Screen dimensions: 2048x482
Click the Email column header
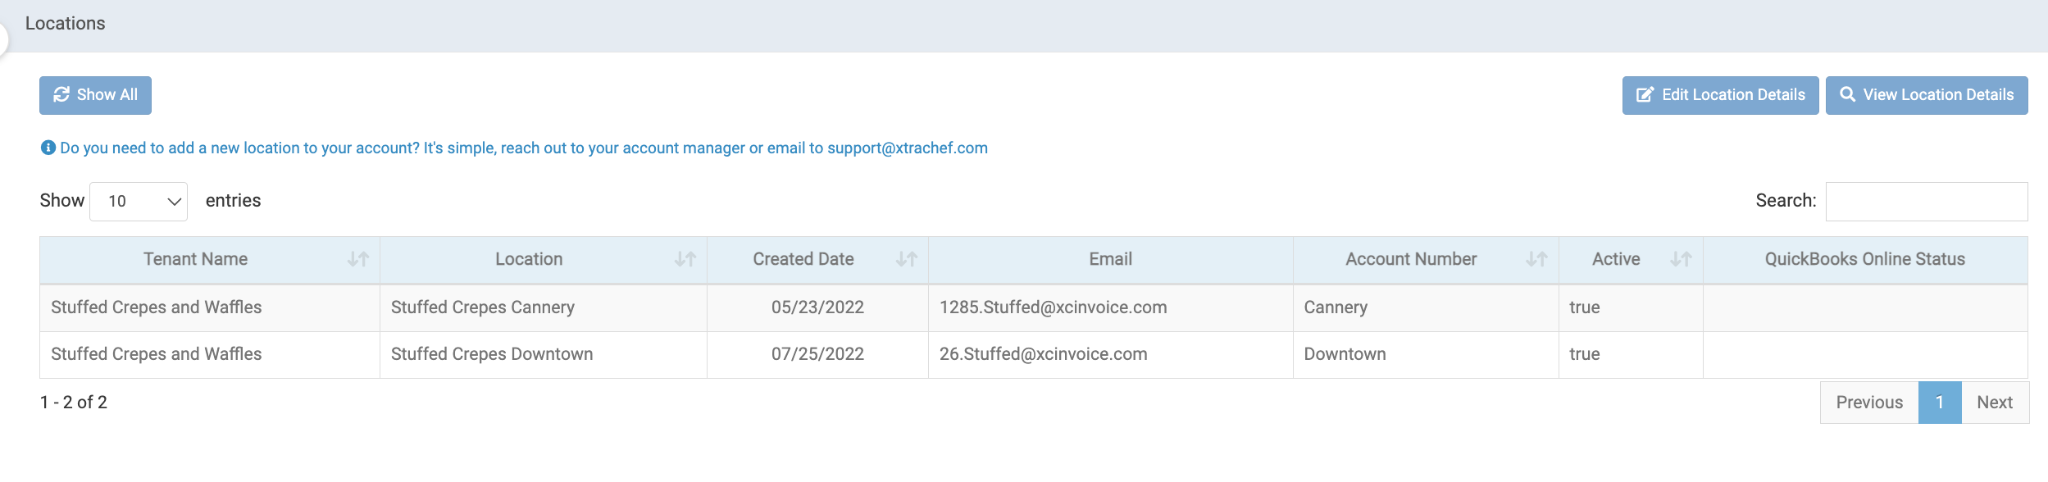(1110, 260)
